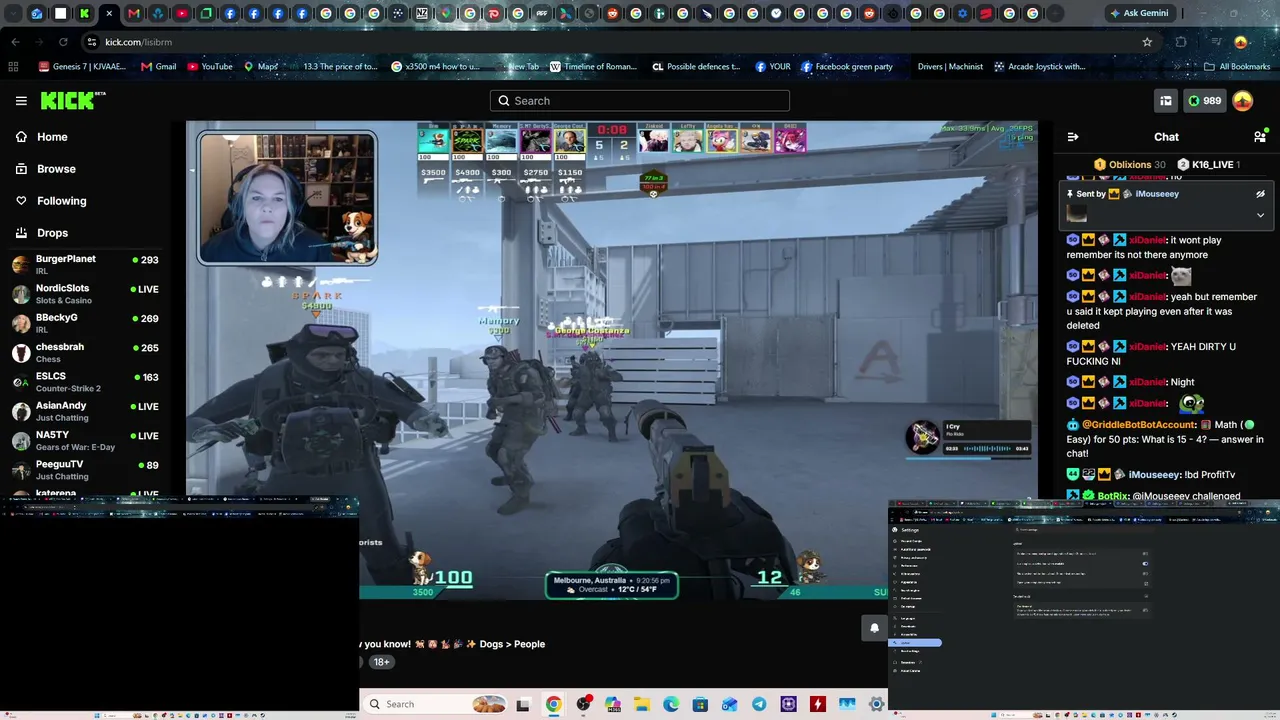Open Microsoft Store from the taskbar
Screen dimensions: 1280x720
(x=700, y=704)
